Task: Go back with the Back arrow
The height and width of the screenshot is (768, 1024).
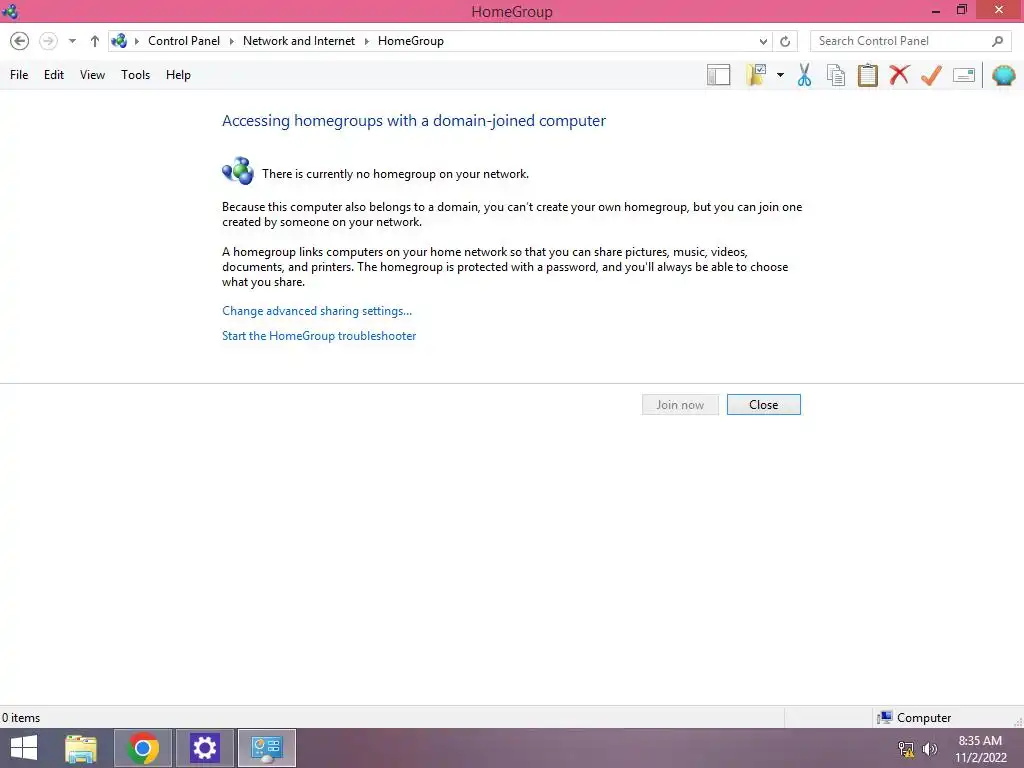Action: (x=20, y=41)
